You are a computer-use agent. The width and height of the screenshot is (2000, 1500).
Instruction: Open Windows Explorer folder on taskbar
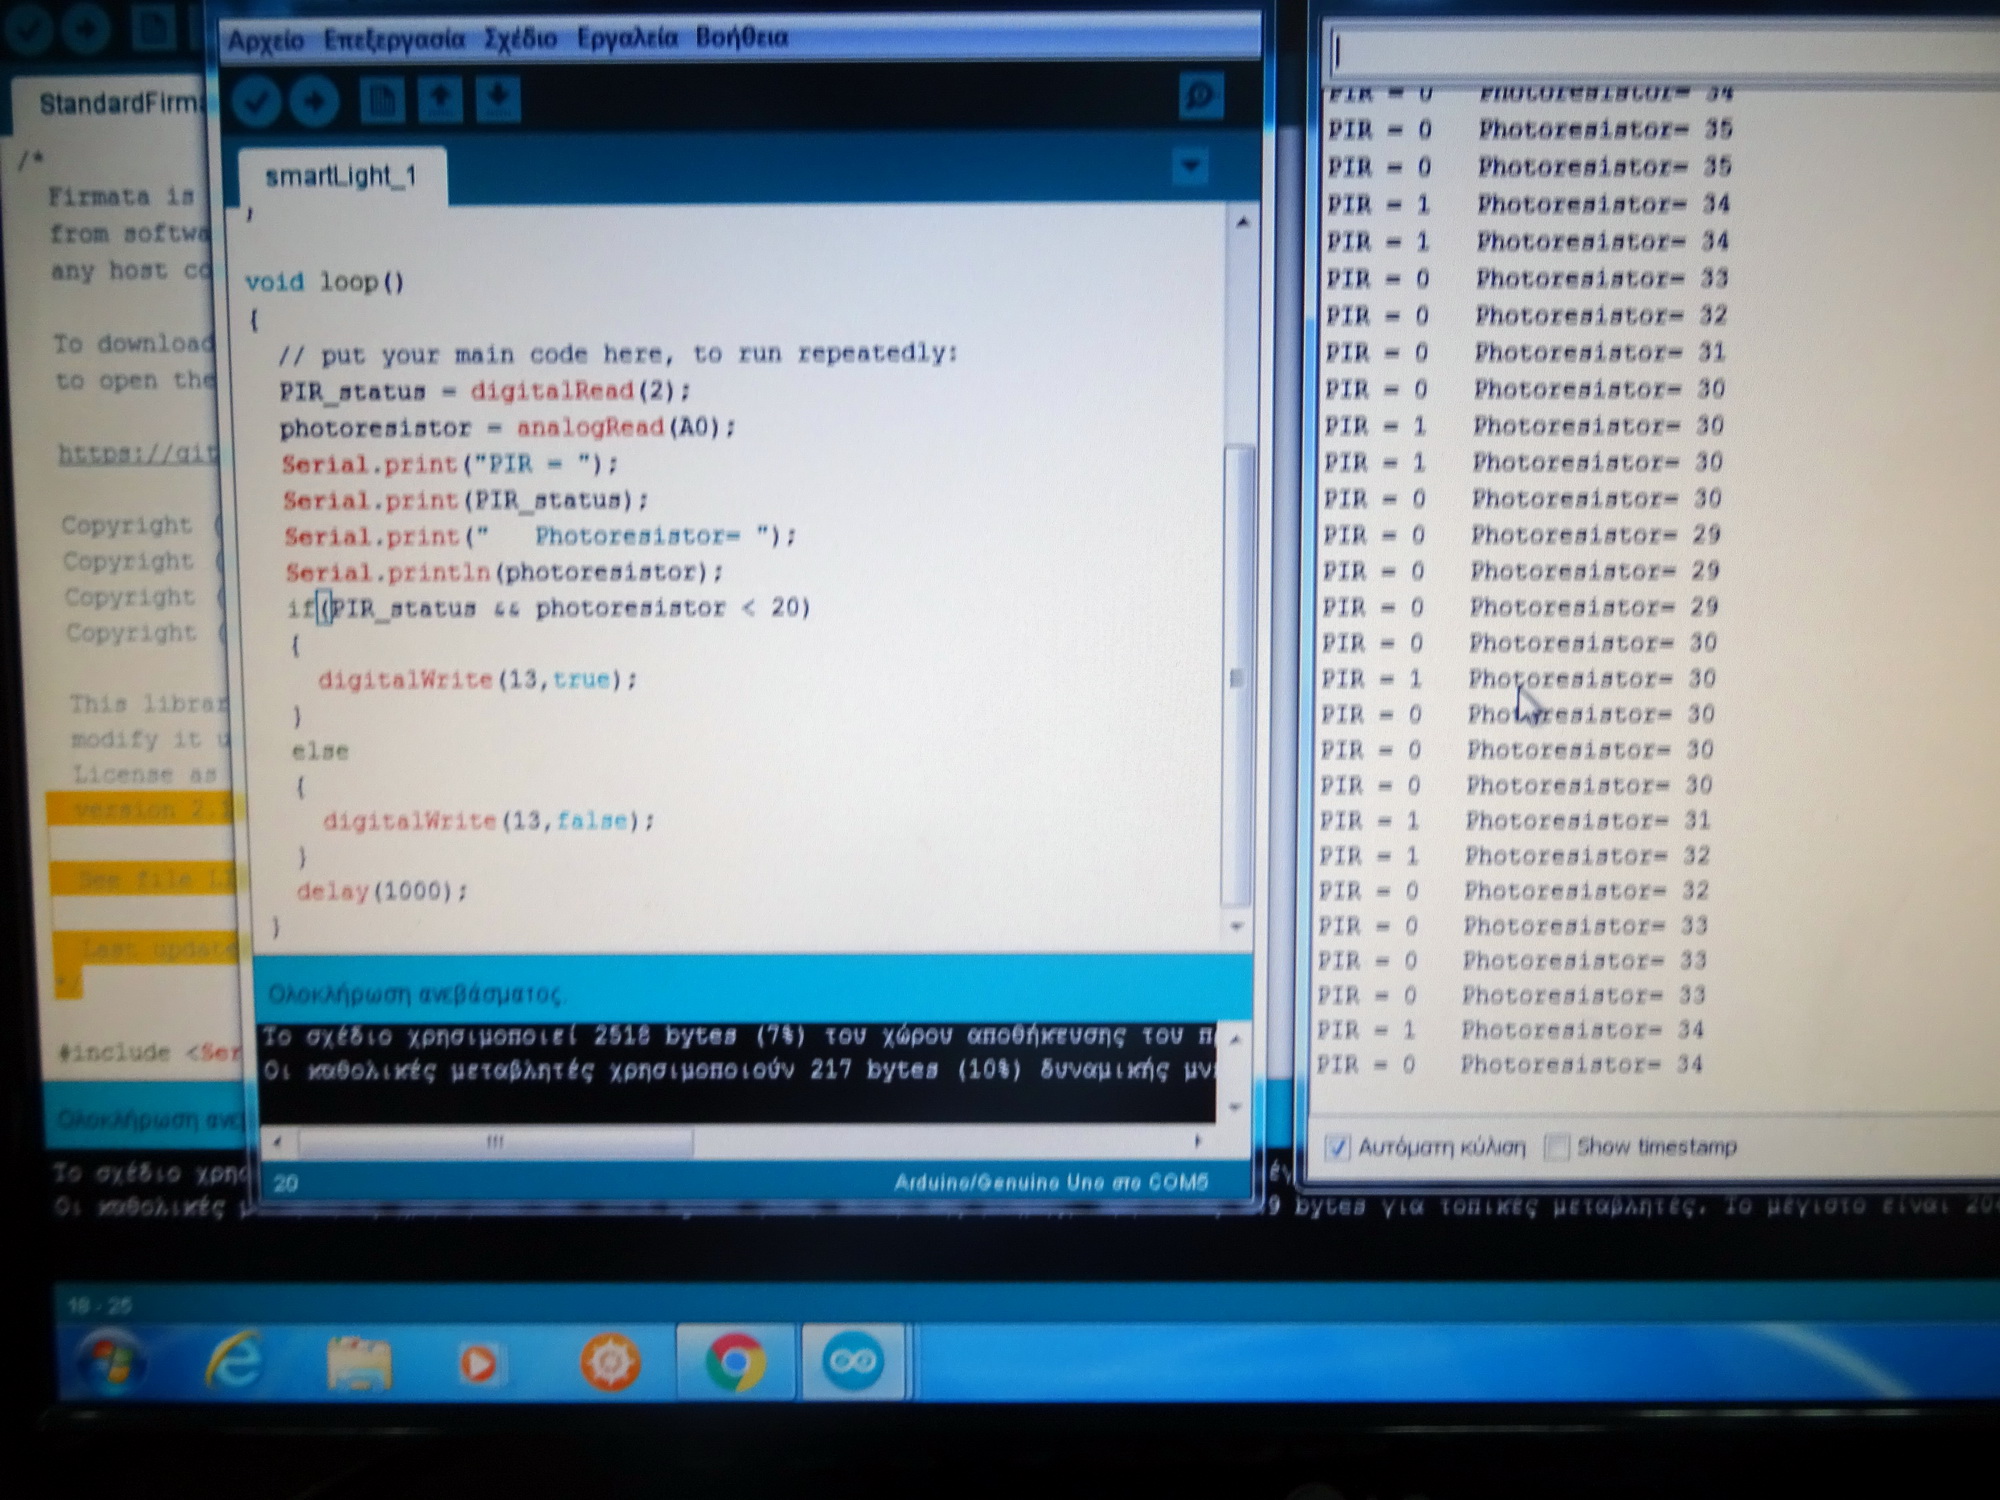tap(359, 1362)
